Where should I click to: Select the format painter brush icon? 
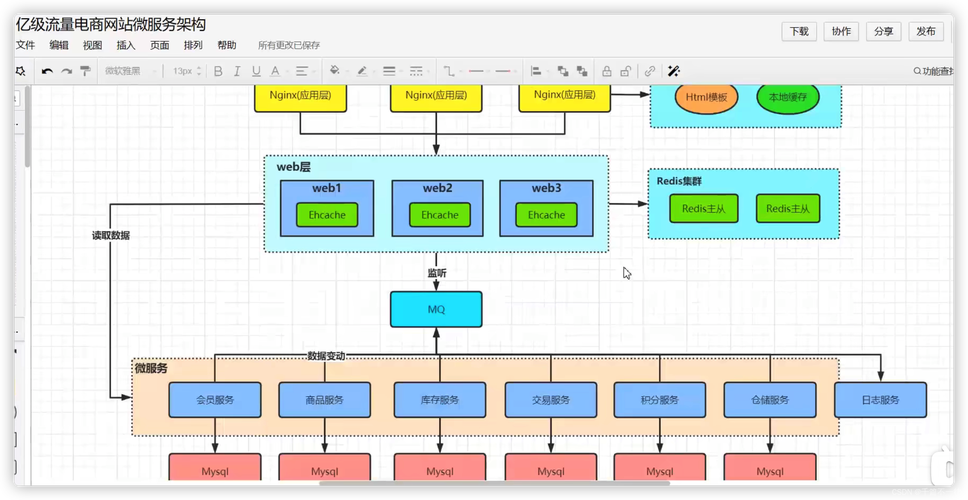click(85, 72)
